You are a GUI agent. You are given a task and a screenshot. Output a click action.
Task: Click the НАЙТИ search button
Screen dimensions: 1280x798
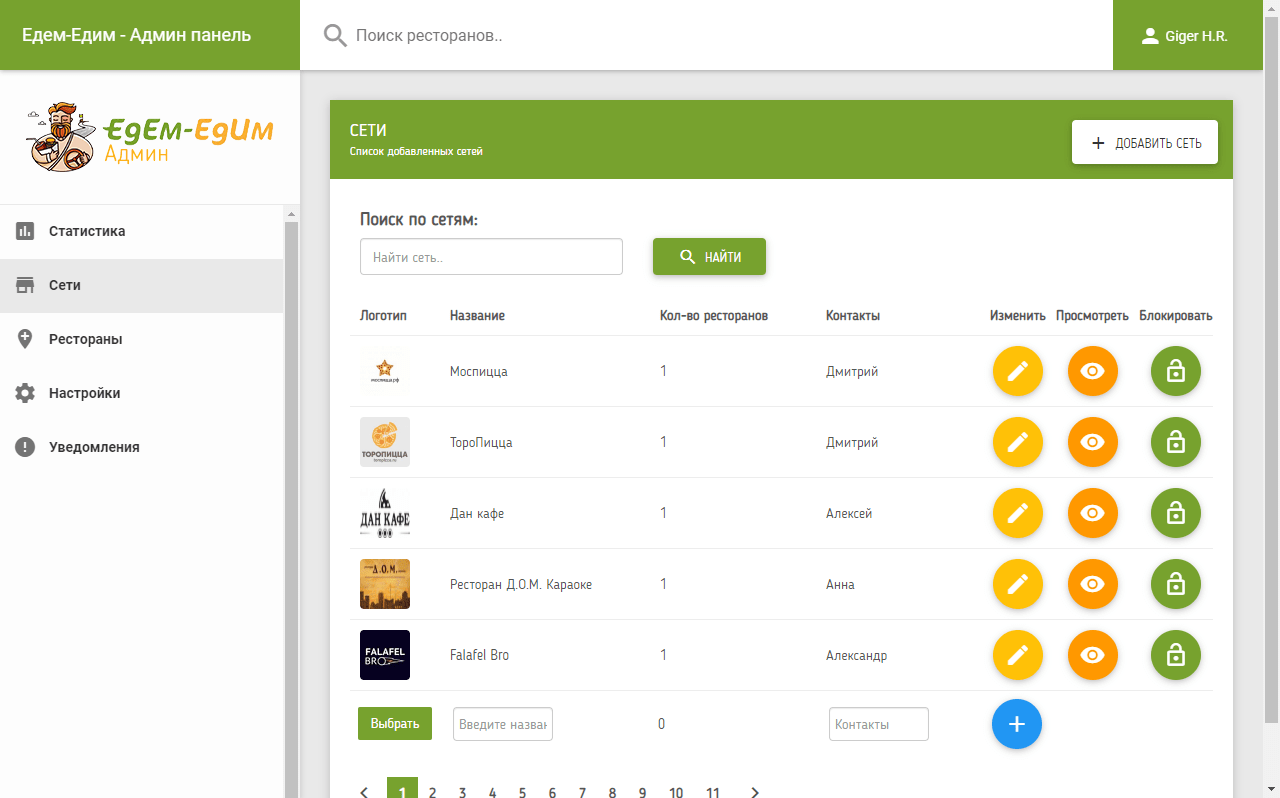coord(709,256)
